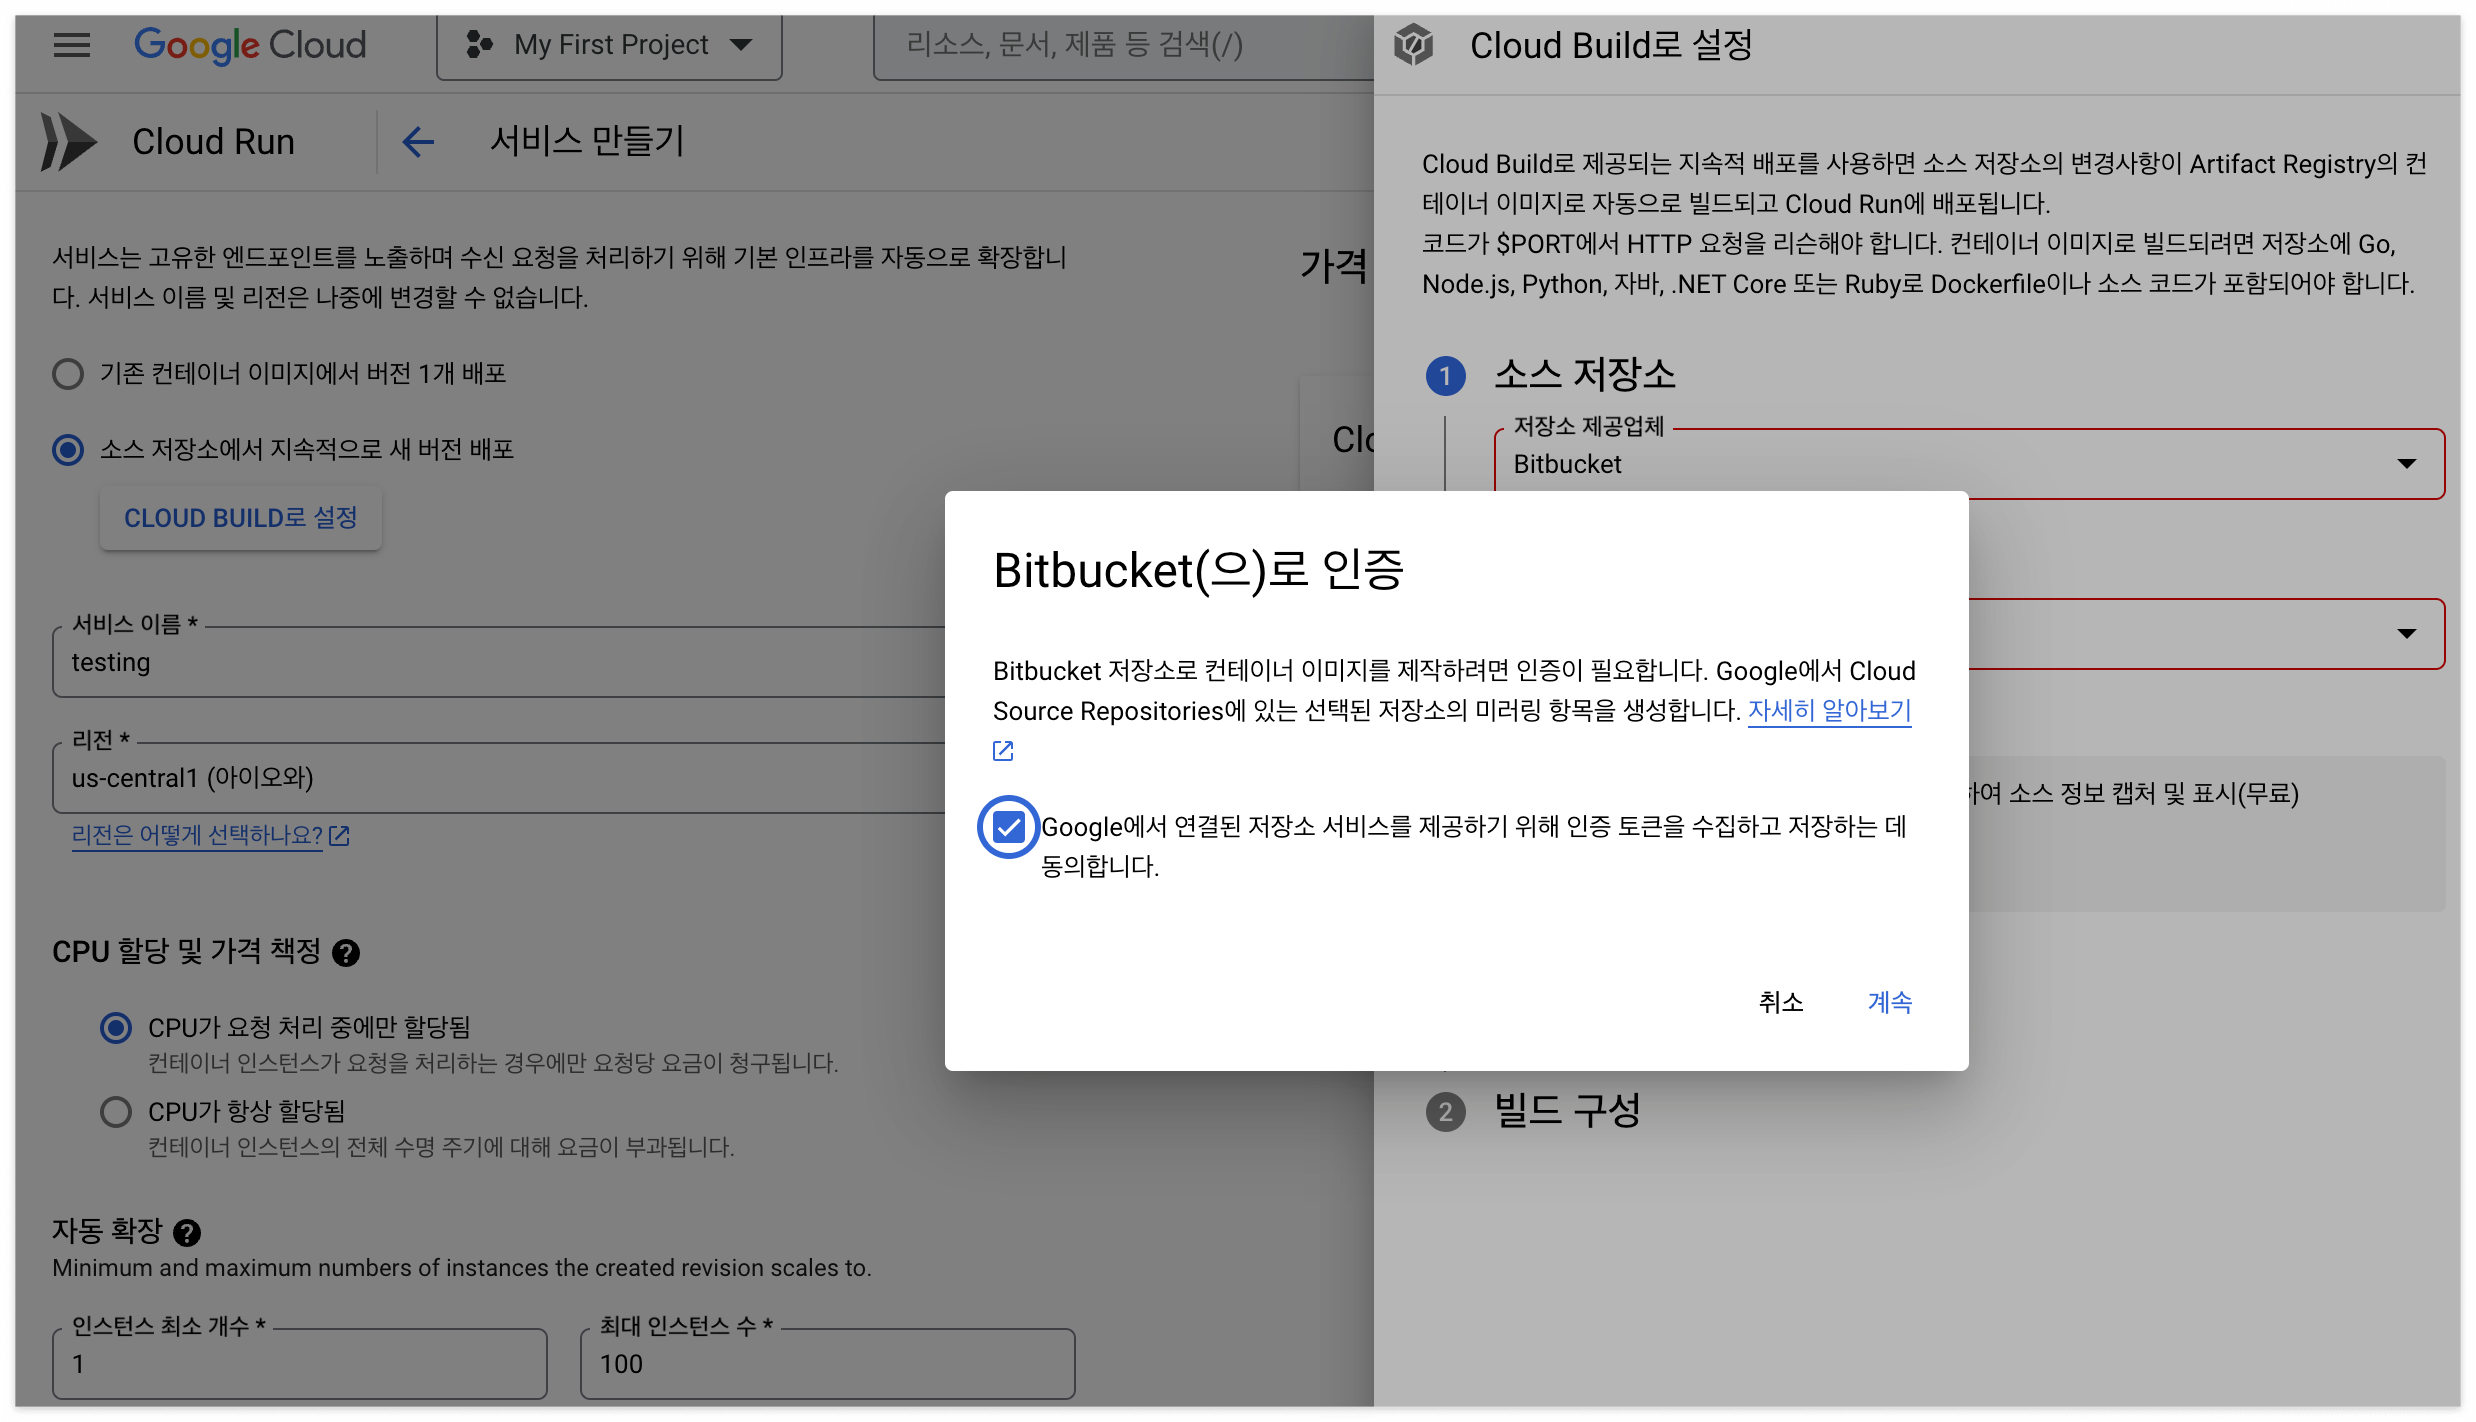Open the My First Project selector dropdown
This screenshot has height=1422, width=2476.
click(x=610, y=45)
